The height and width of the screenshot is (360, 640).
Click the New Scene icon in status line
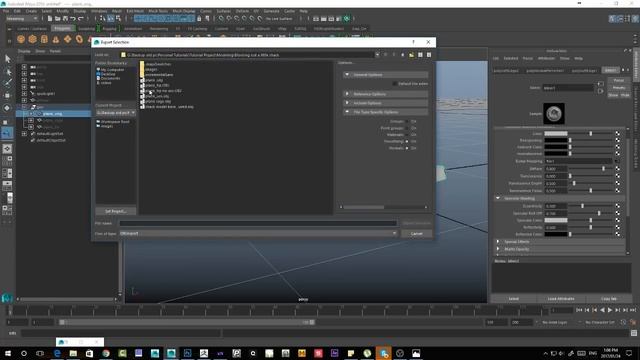coord(50,18)
